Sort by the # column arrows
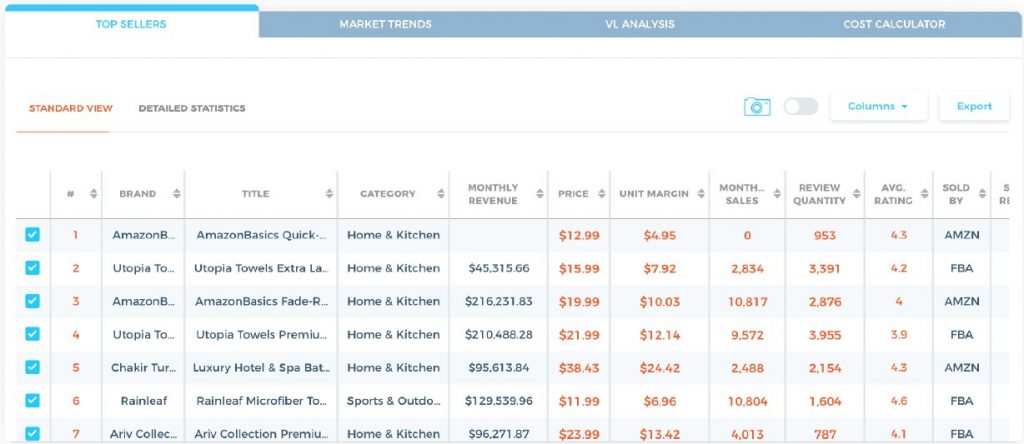 (x=93, y=194)
